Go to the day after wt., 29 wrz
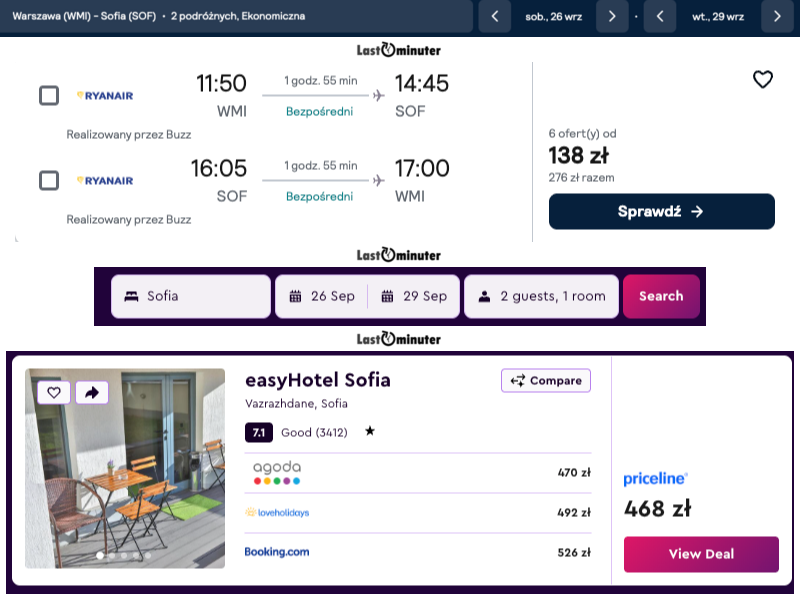 (x=777, y=16)
